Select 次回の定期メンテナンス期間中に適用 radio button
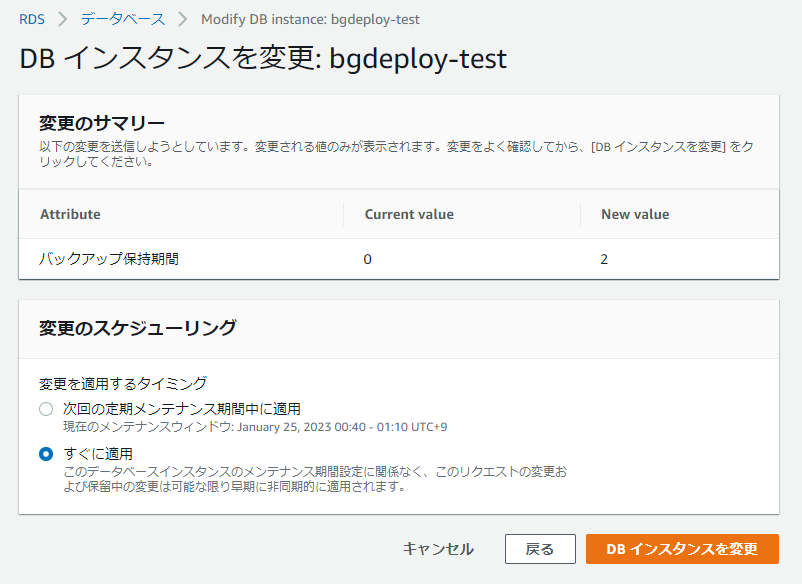 pos(46,409)
